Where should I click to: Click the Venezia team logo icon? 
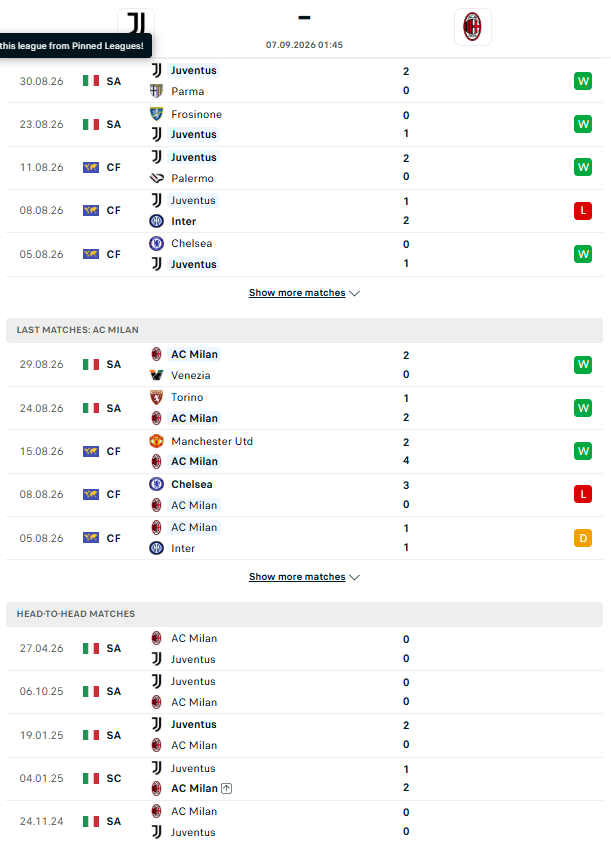[x=157, y=375]
